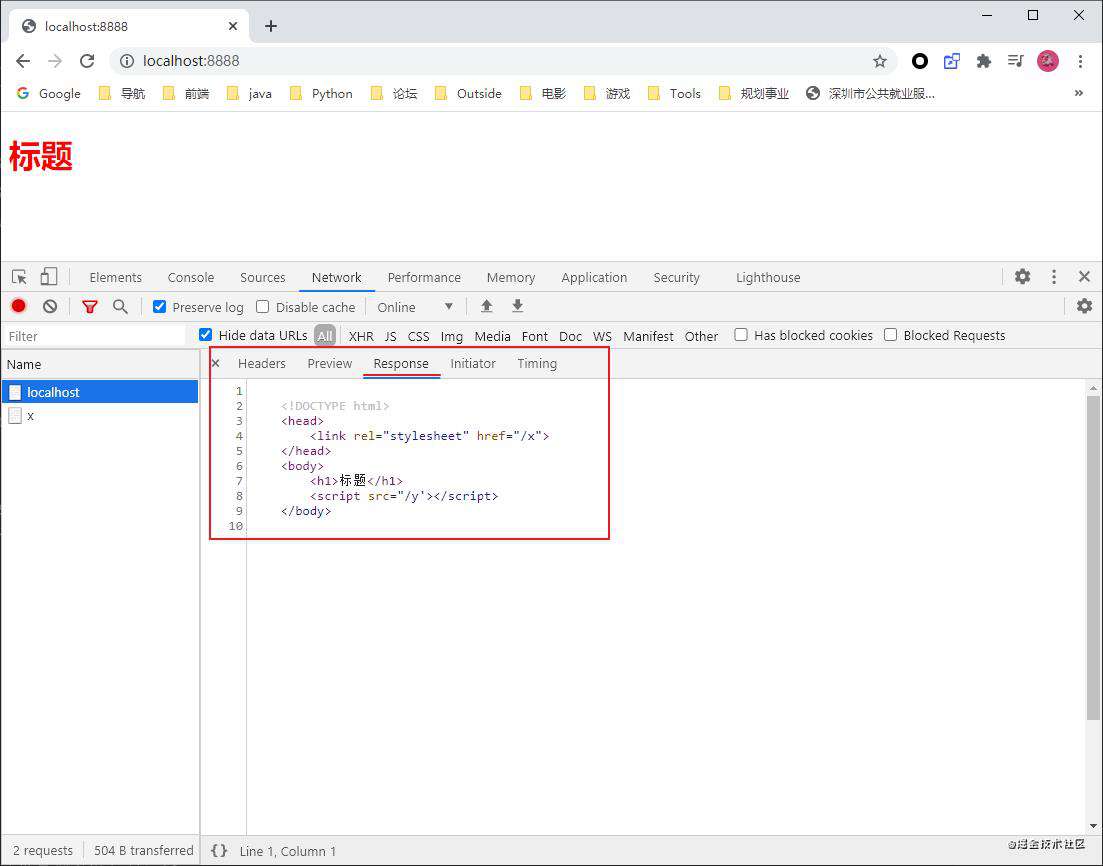View site information icon in address bar
This screenshot has height=866, width=1103.
[x=127, y=61]
